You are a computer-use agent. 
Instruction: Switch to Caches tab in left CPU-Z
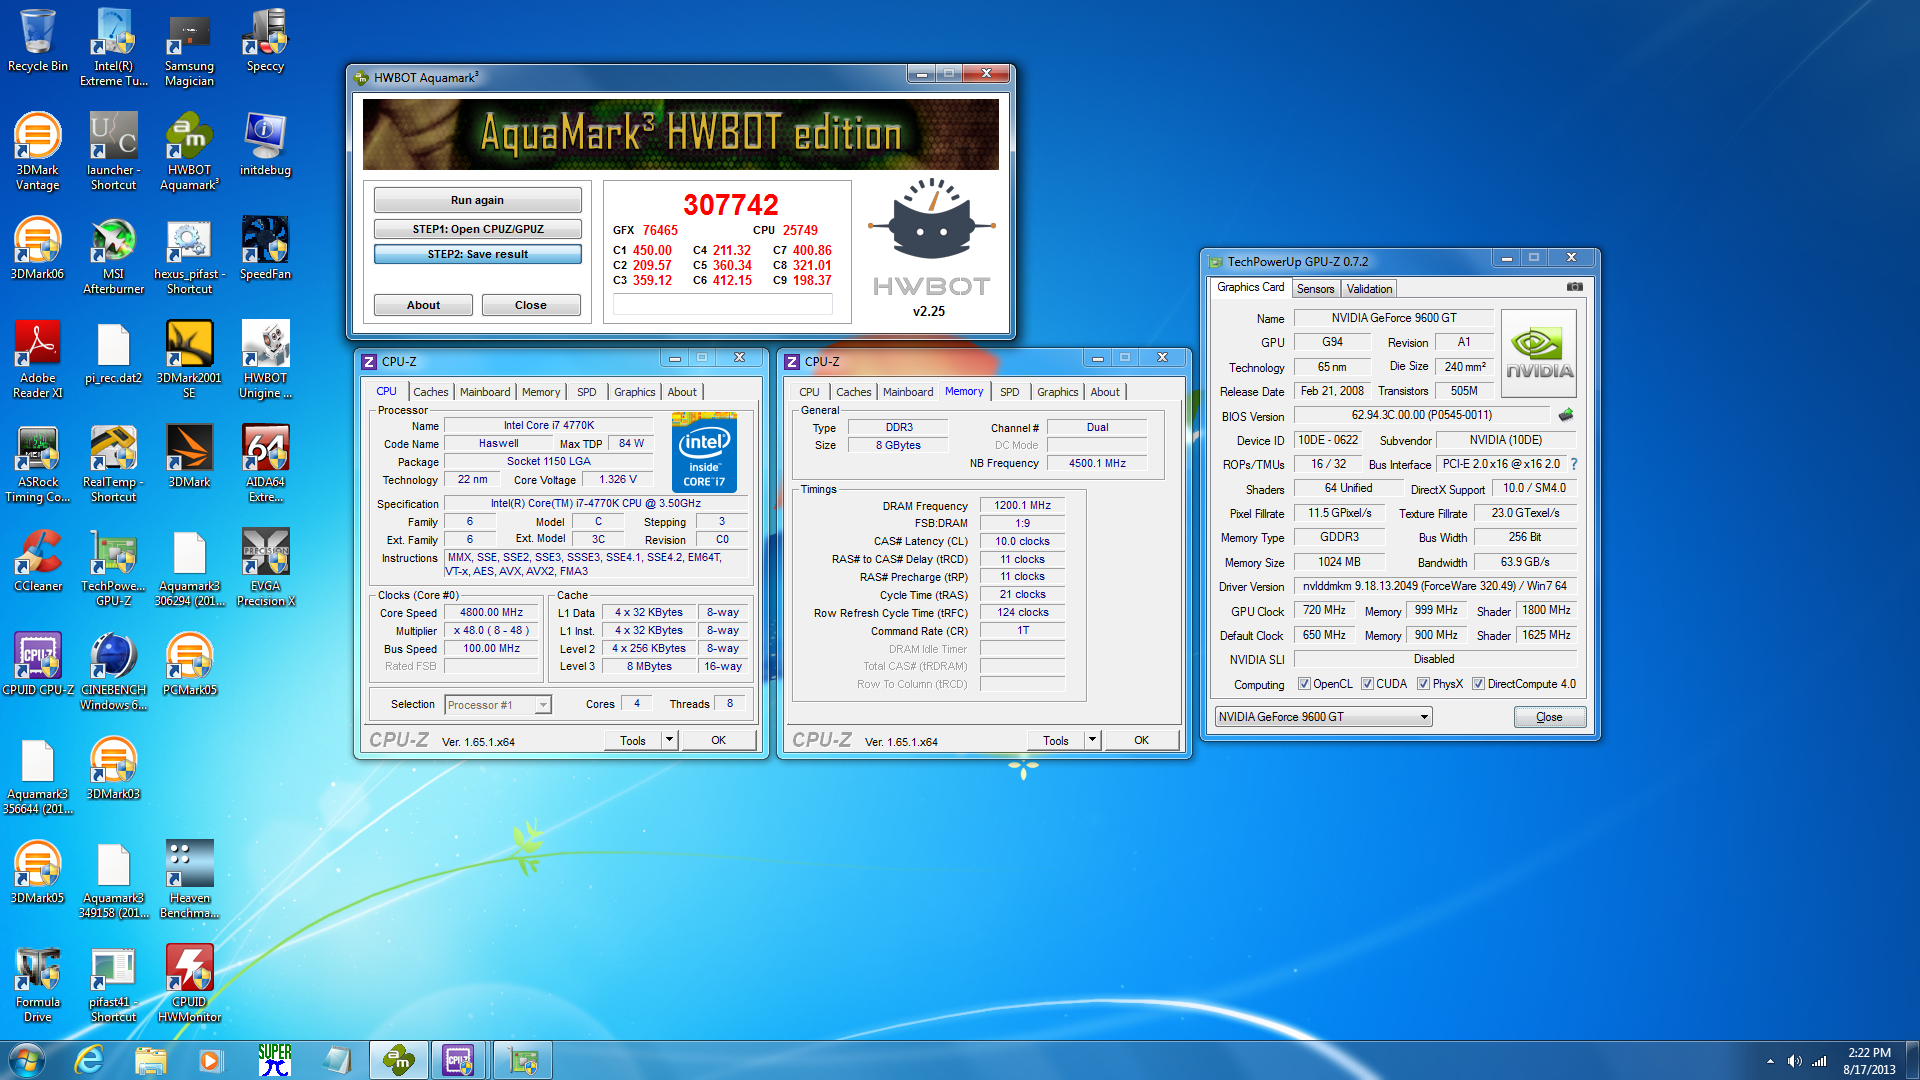(x=431, y=392)
